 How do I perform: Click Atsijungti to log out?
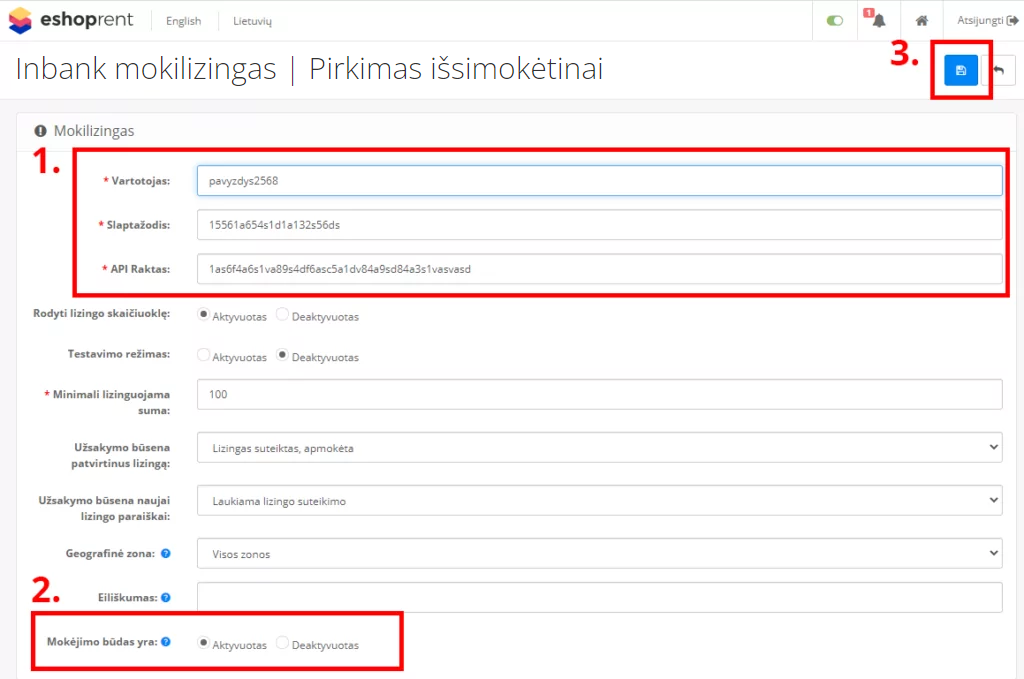pyautogui.click(x=987, y=20)
